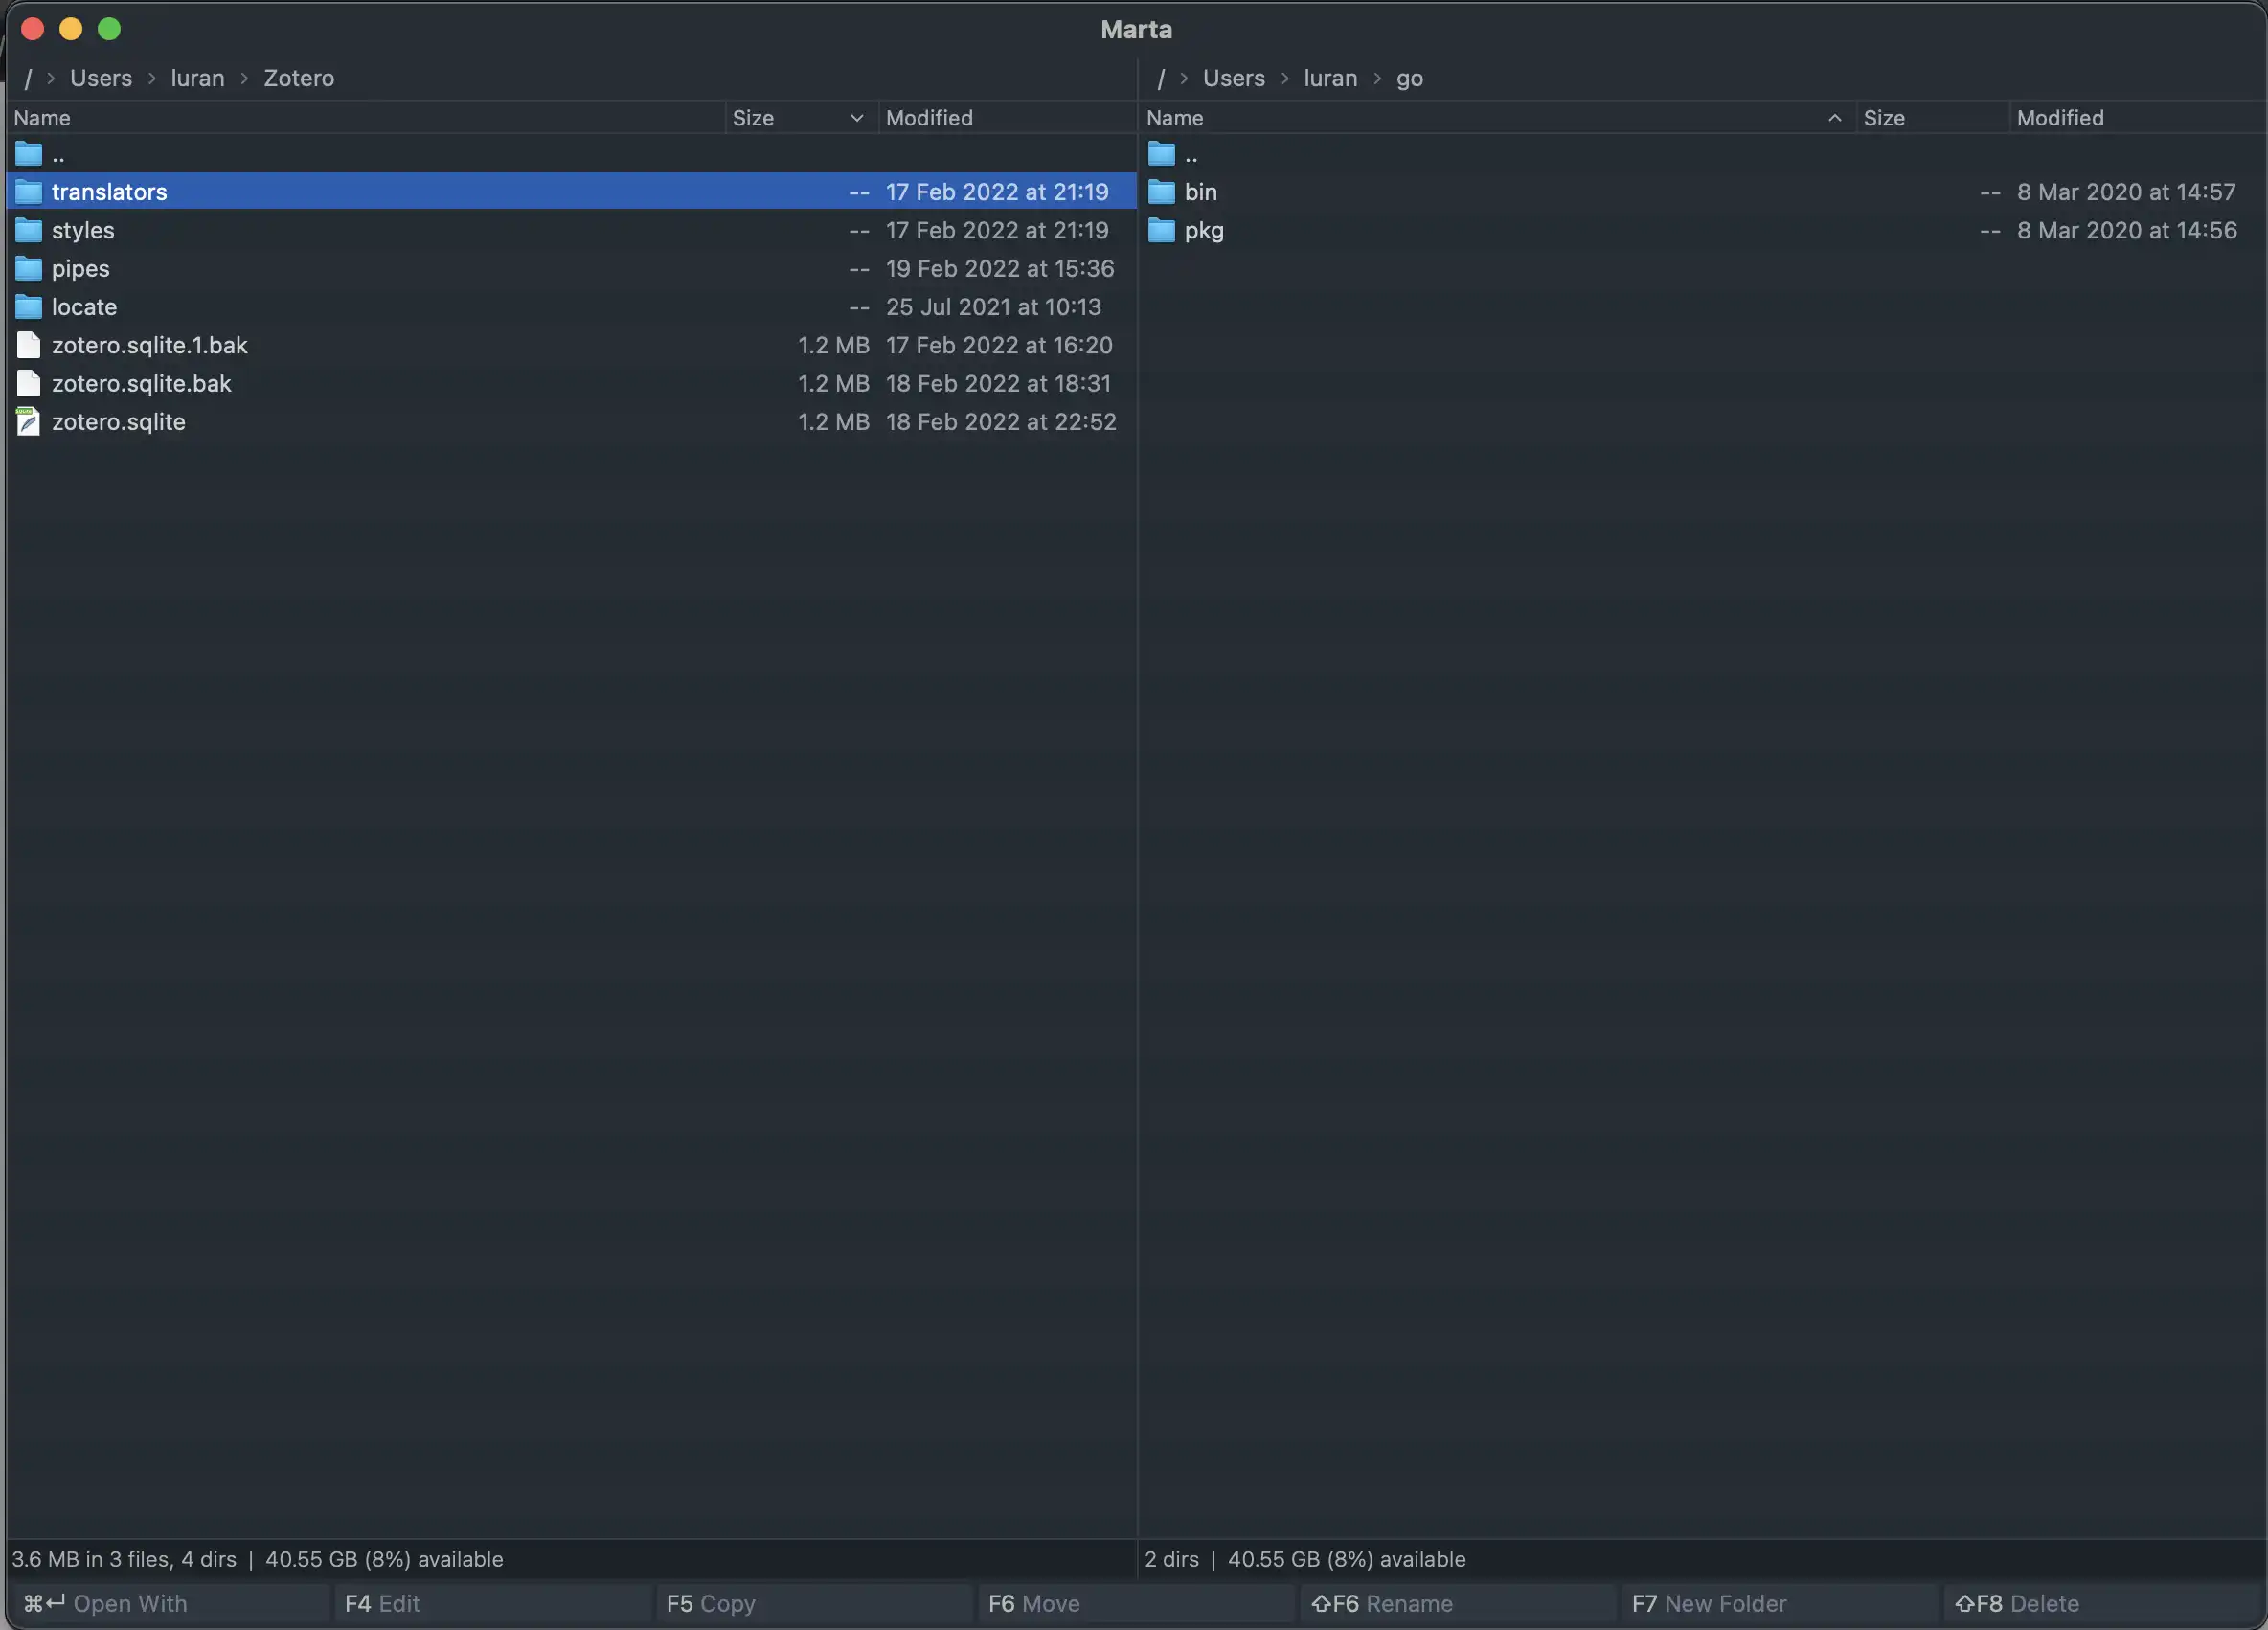Click the translators folder icon

pos(28,192)
